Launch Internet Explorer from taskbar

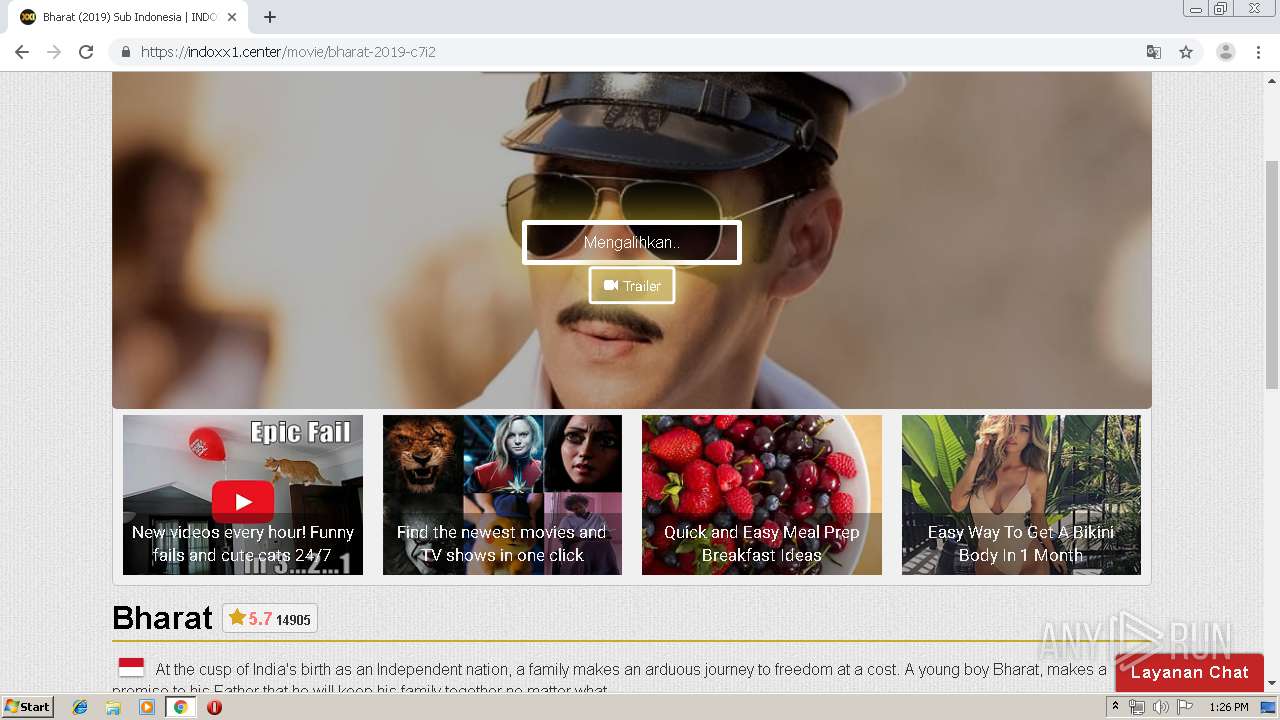click(80, 707)
